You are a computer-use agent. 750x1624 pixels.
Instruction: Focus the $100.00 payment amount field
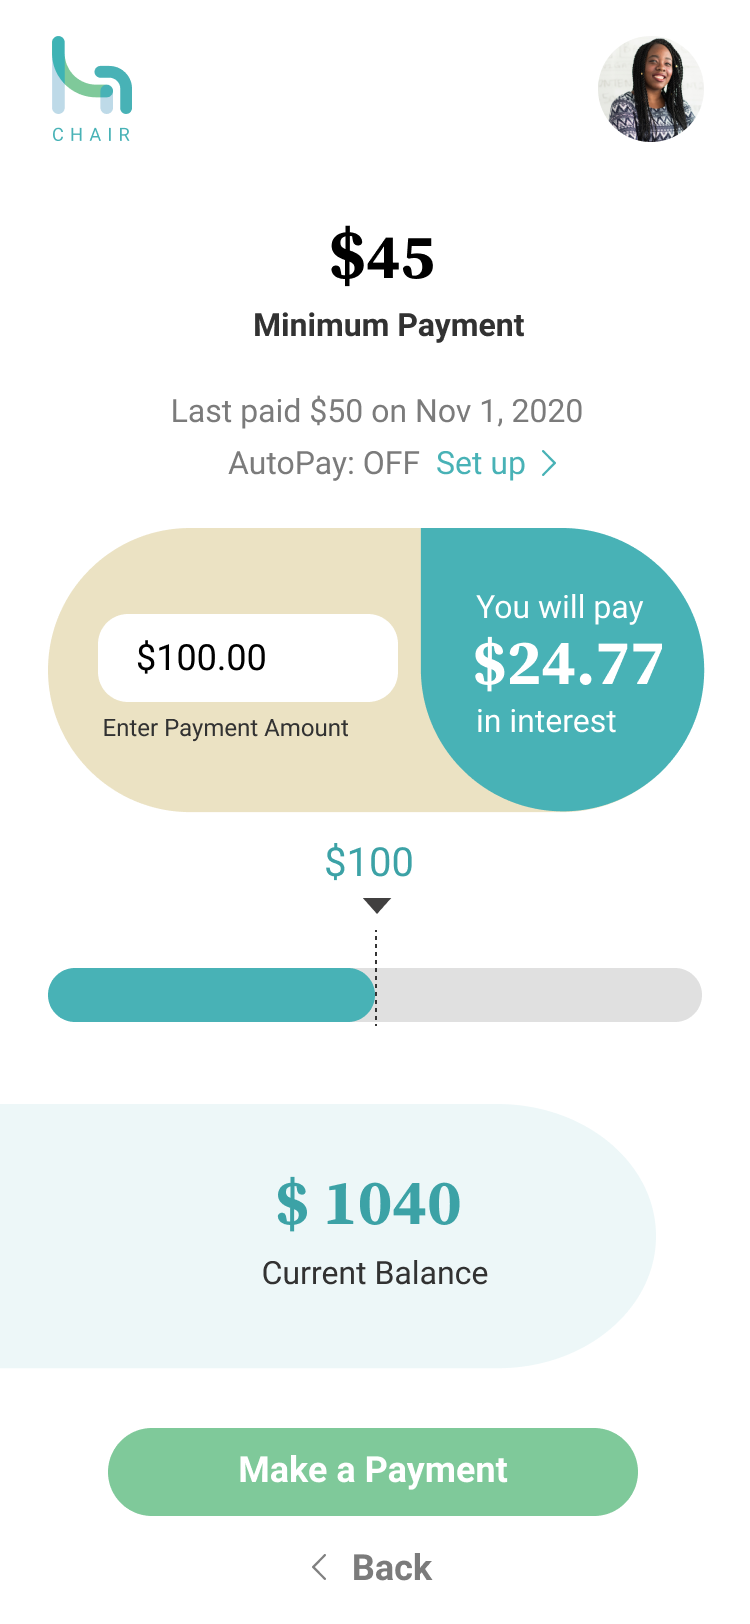[248, 658]
